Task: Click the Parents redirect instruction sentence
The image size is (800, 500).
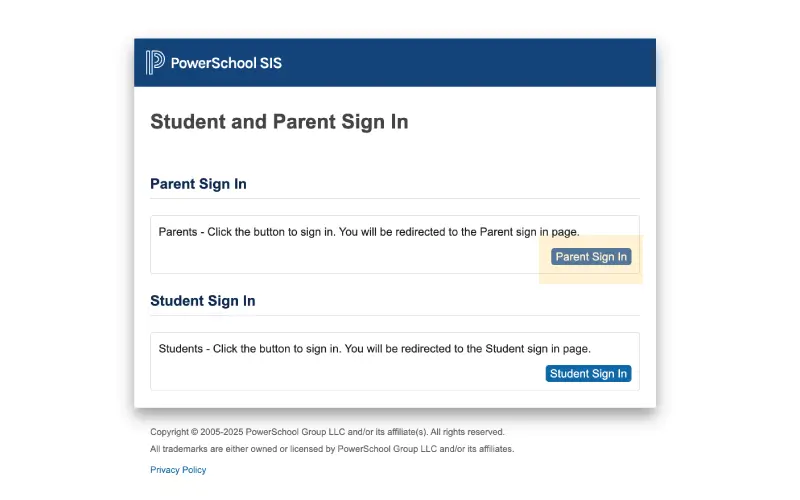Action: (x=369, y=232)
